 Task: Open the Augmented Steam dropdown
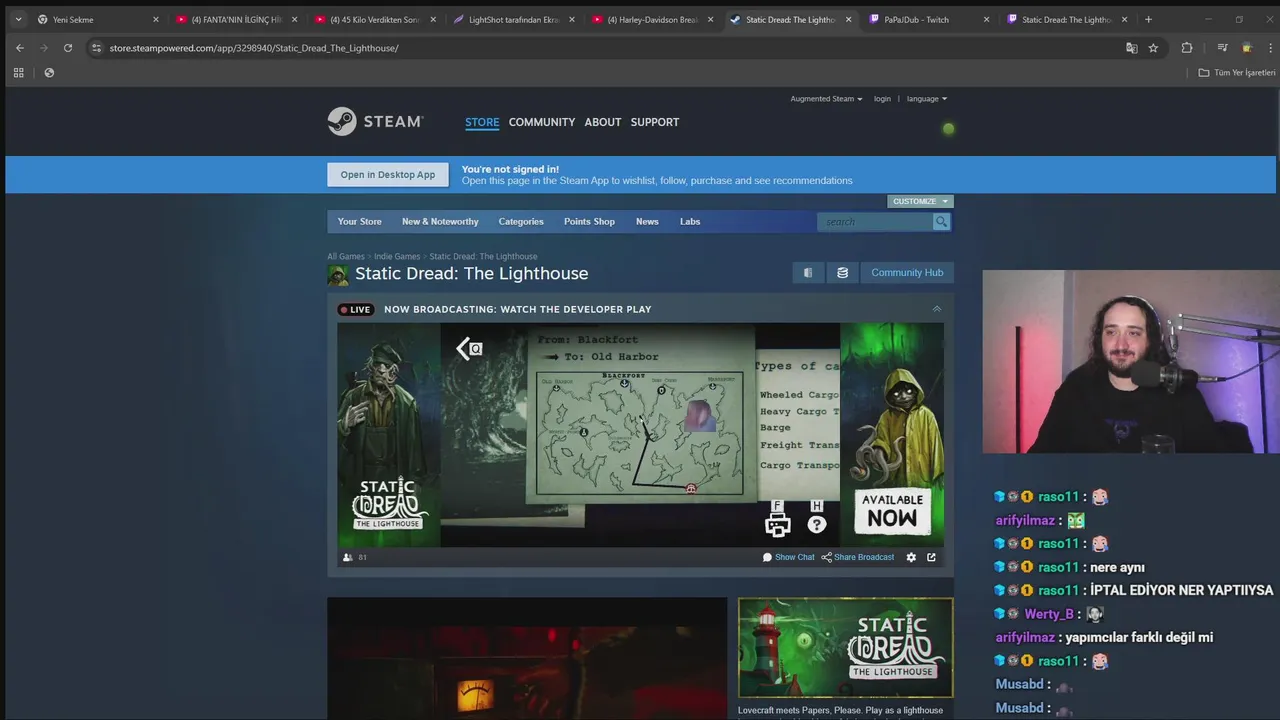826,99
